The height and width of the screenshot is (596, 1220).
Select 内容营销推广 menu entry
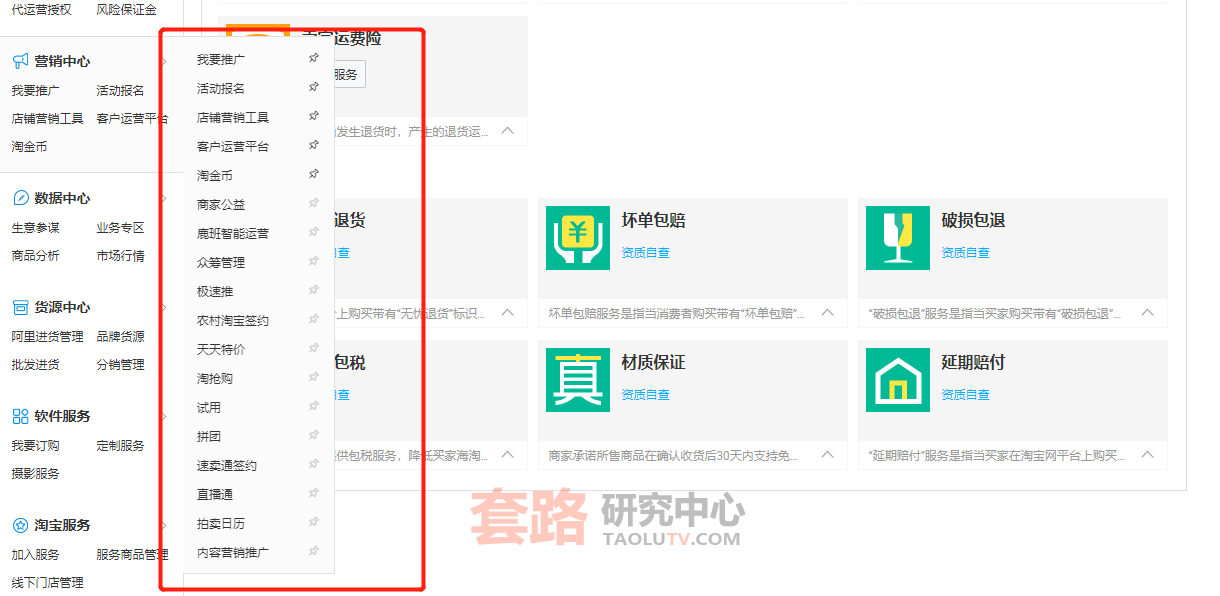(233, 553)
